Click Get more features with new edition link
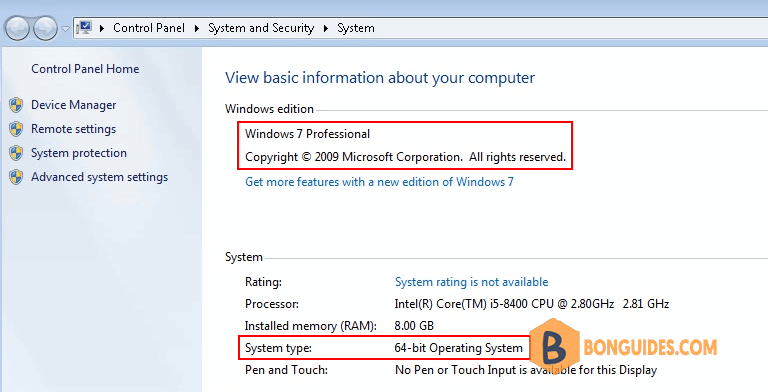768x392 pixels. pyautogui.click(x=379, y=182)
